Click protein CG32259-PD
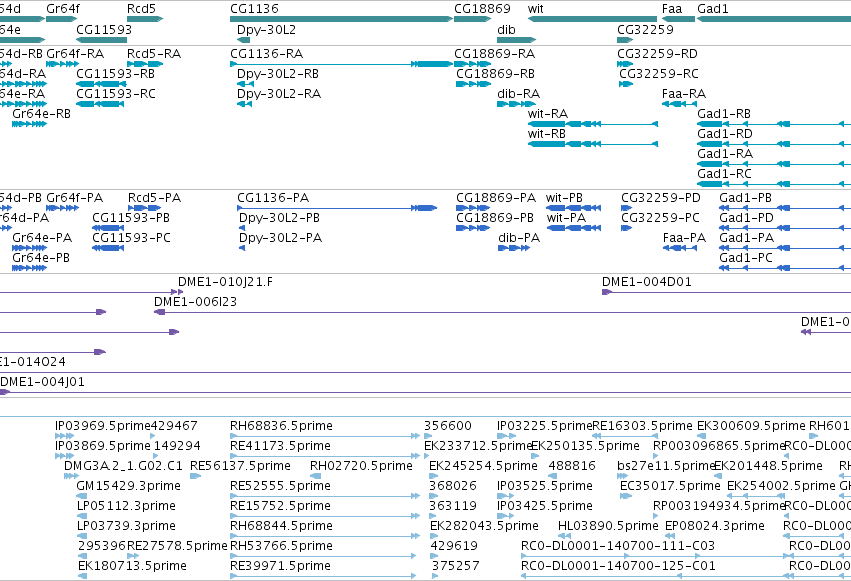This screenshot has height=581, width=851. tap(626, 208)
